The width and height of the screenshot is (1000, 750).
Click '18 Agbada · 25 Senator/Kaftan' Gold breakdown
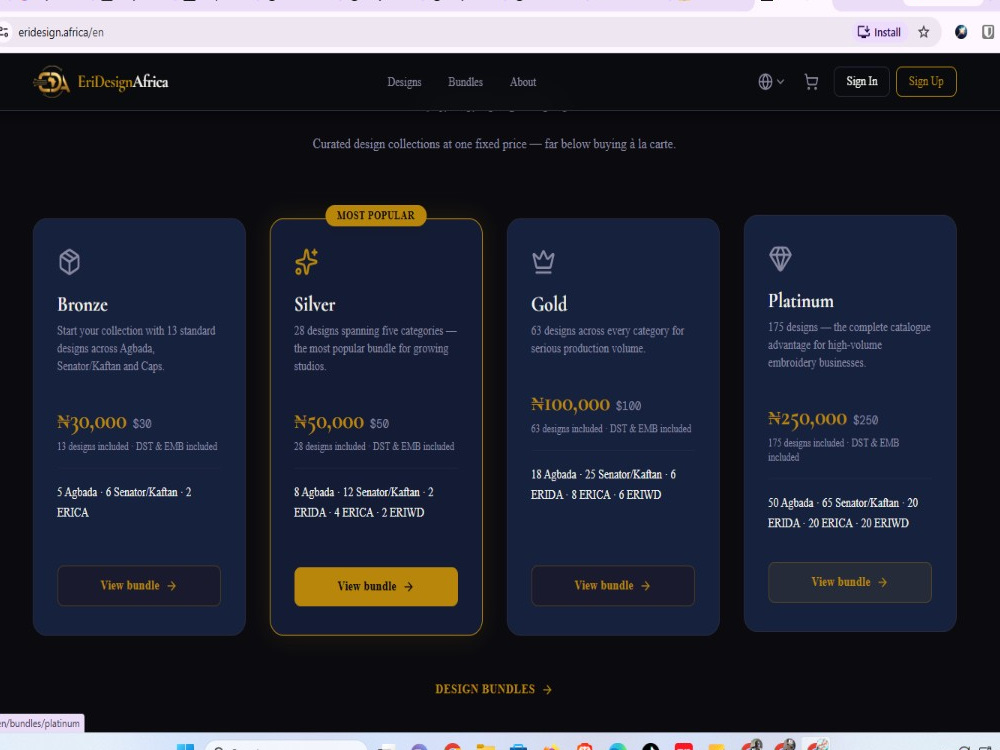[x=603, y=484]
